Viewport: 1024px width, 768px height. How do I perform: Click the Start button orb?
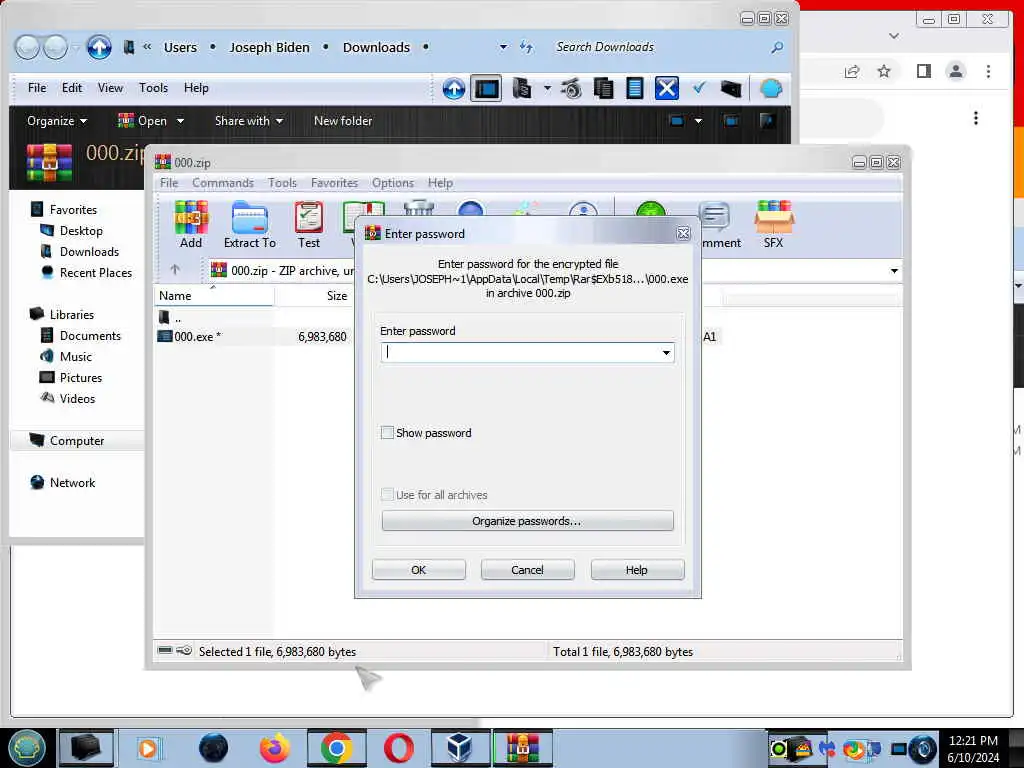pyautogui.click(x=26, y=748)
